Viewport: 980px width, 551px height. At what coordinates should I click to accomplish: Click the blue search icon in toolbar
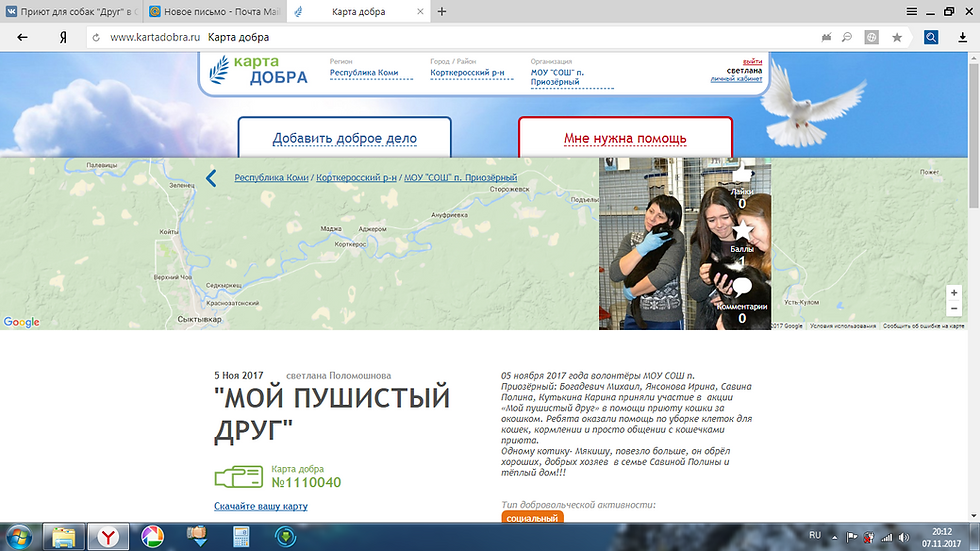tap(931, 37)
